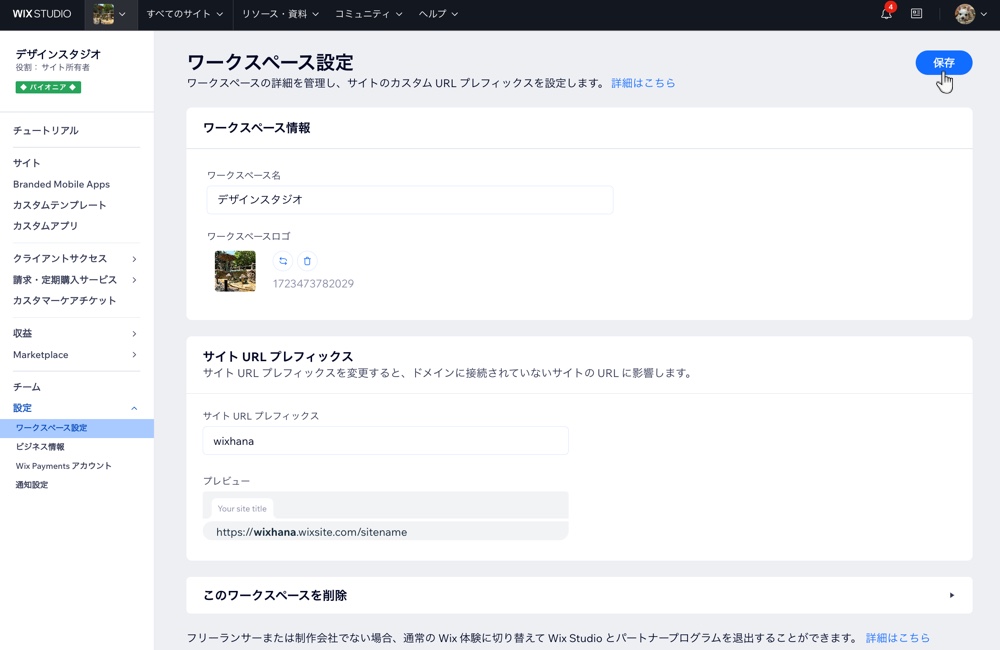Click the profile avatar picture
This screenshot has width=1000, height=650.
963,14
